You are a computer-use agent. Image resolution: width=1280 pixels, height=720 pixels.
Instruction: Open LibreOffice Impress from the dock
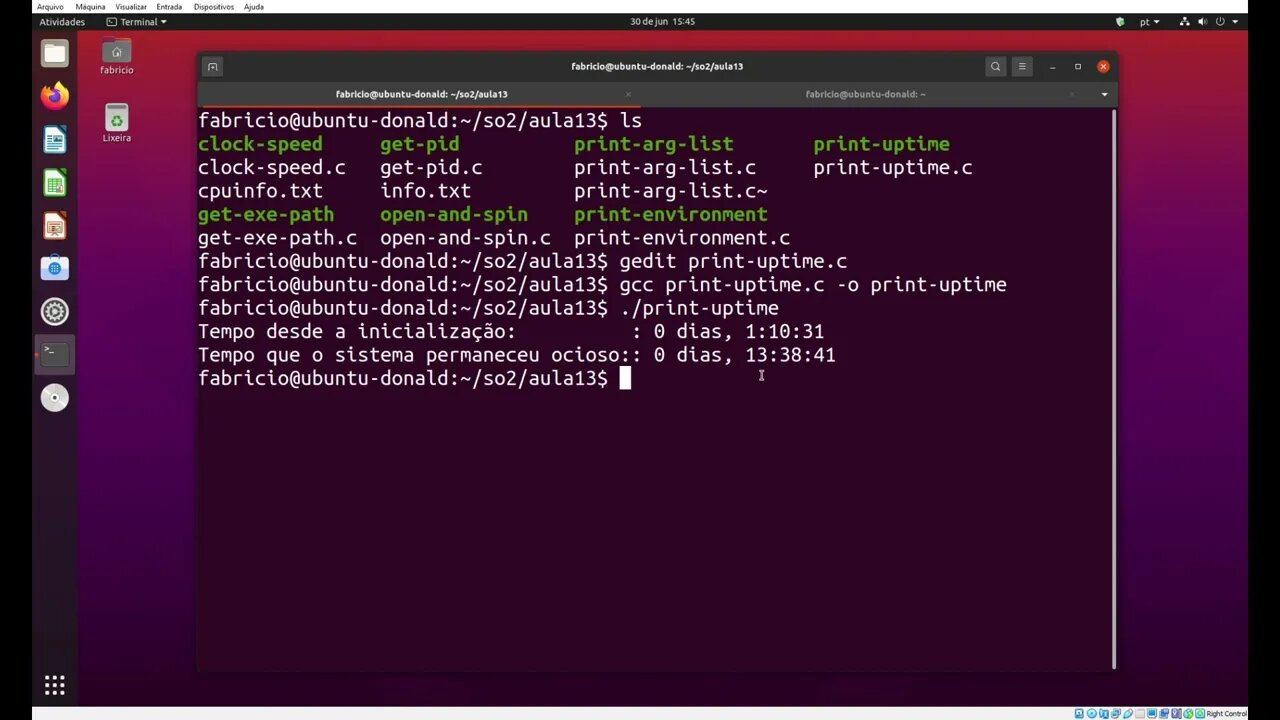click(x=55, y=225)
